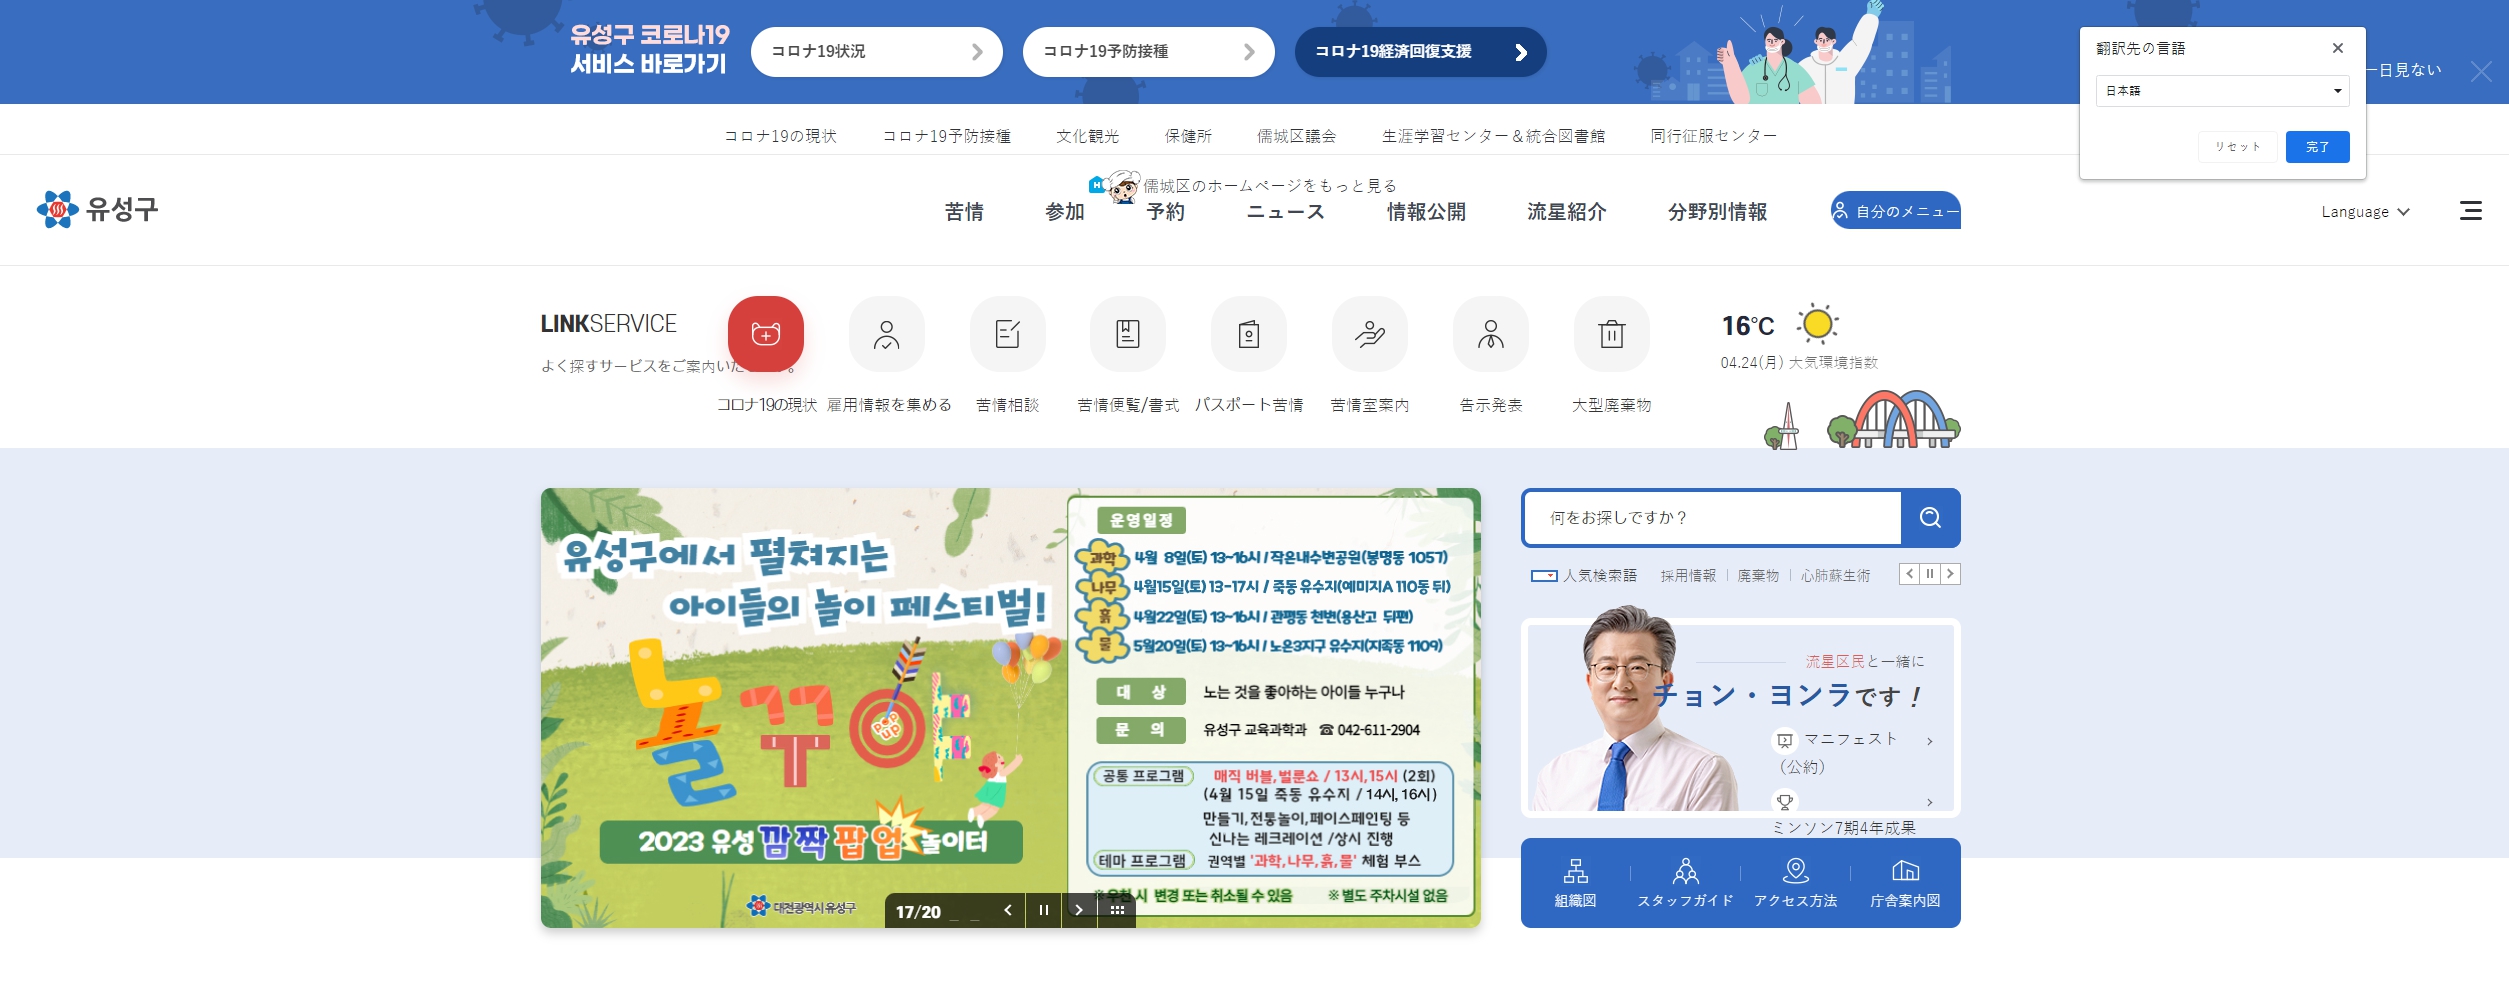Show next banner slide
This screenshot has height=1006, width=2509.
pos(1079,910)
